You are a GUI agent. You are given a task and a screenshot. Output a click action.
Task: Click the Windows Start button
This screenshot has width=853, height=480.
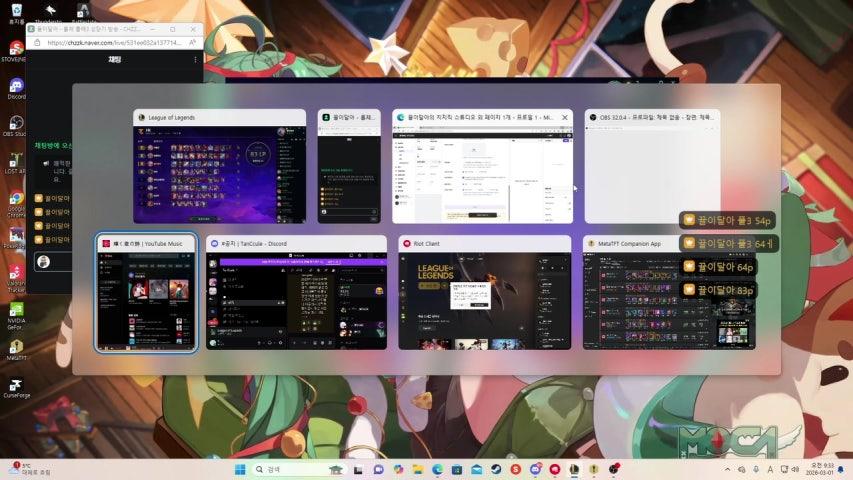tap(240, 469)
